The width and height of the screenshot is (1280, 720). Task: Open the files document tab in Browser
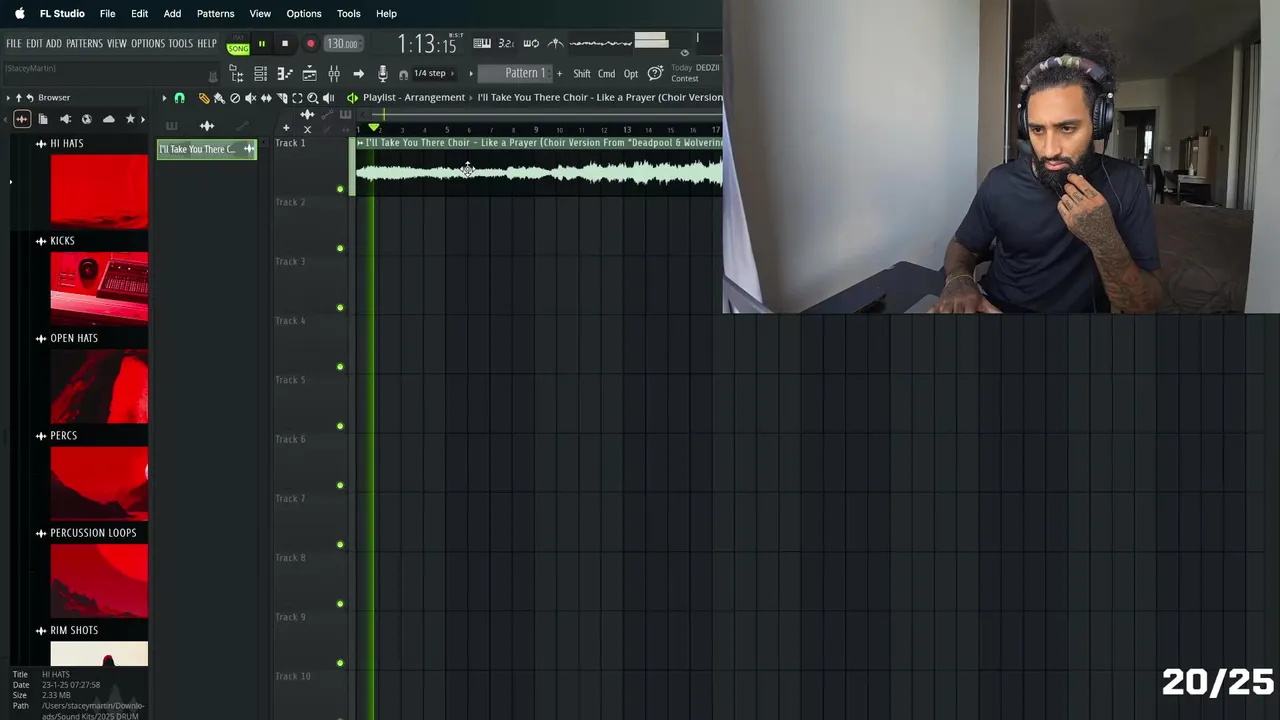43,119
